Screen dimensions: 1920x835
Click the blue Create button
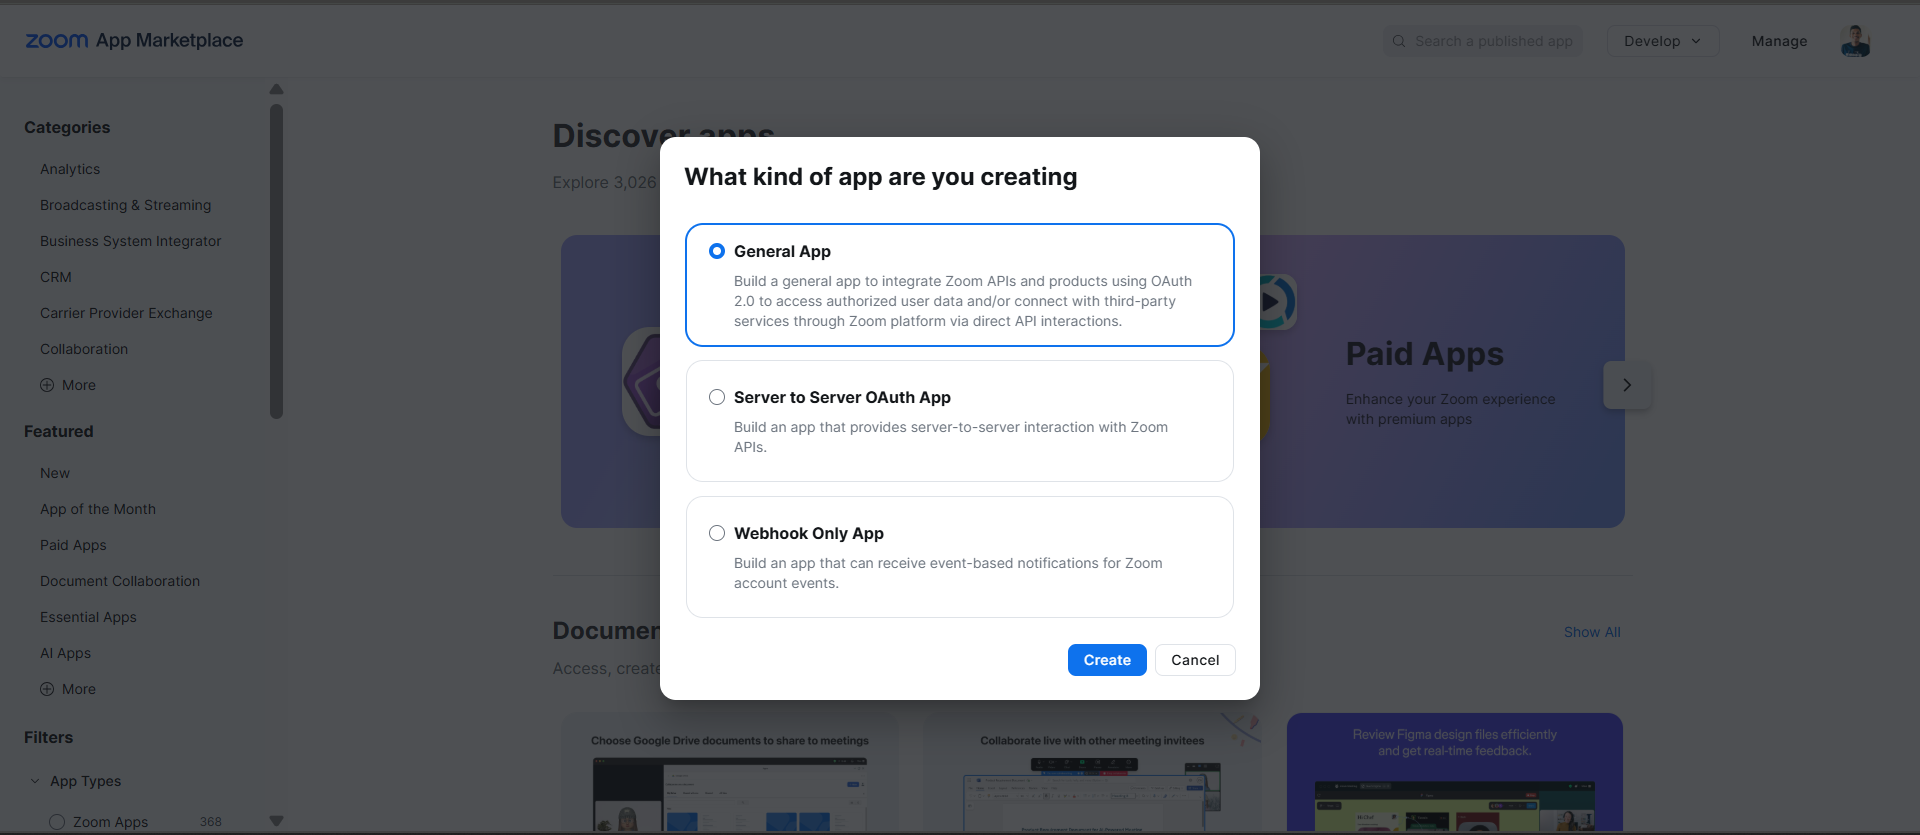(1107, 660)
